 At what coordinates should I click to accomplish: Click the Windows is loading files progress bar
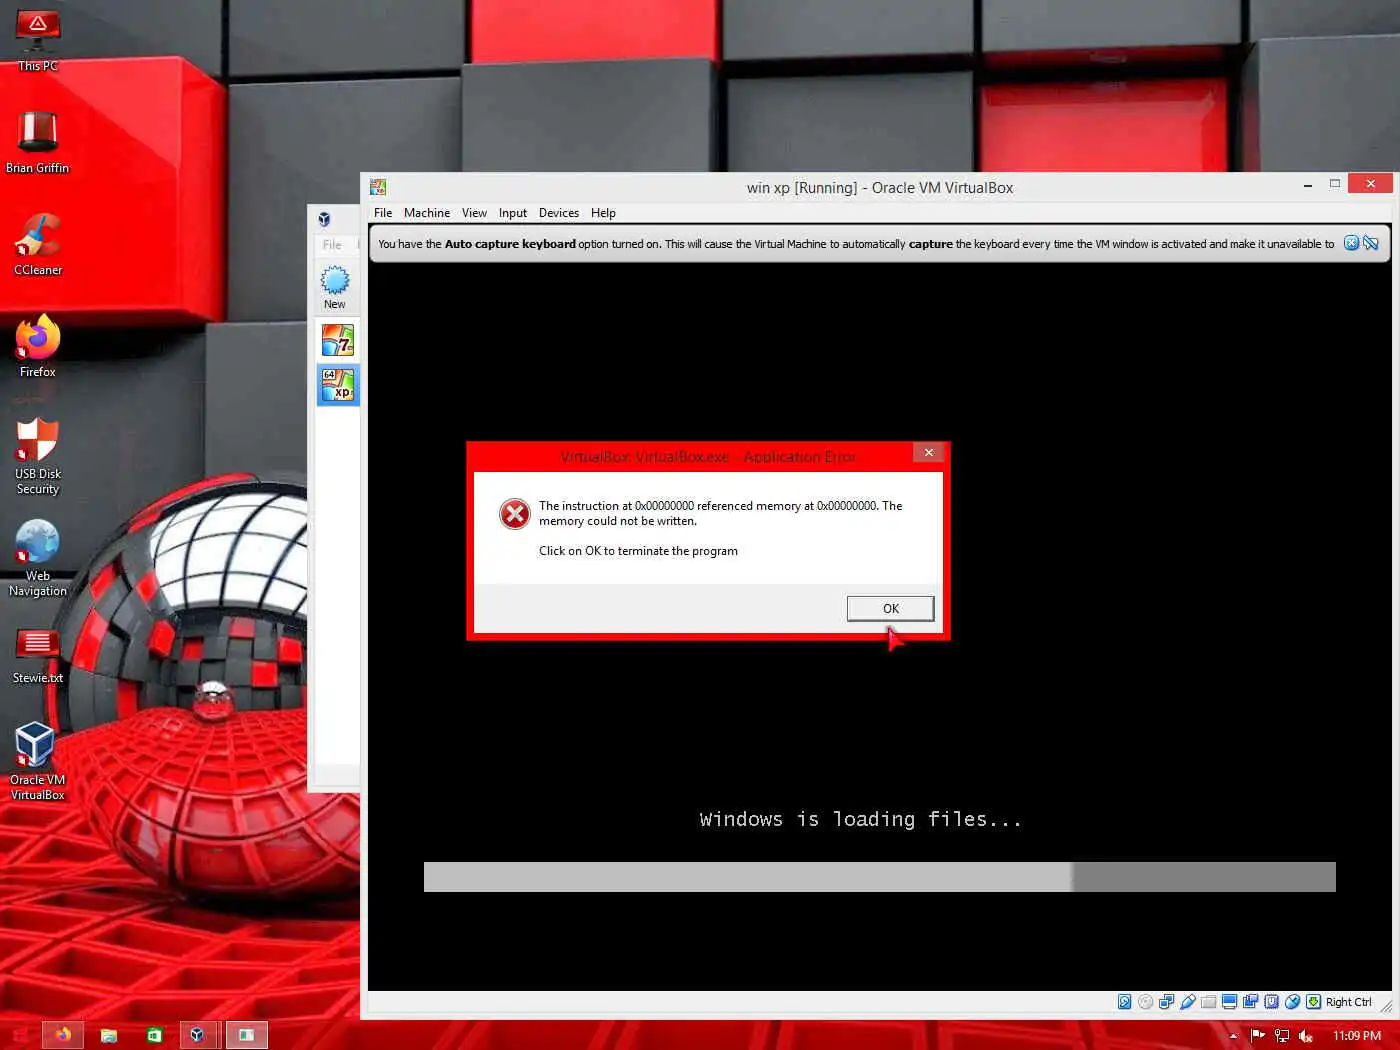[x=880, y=877]
